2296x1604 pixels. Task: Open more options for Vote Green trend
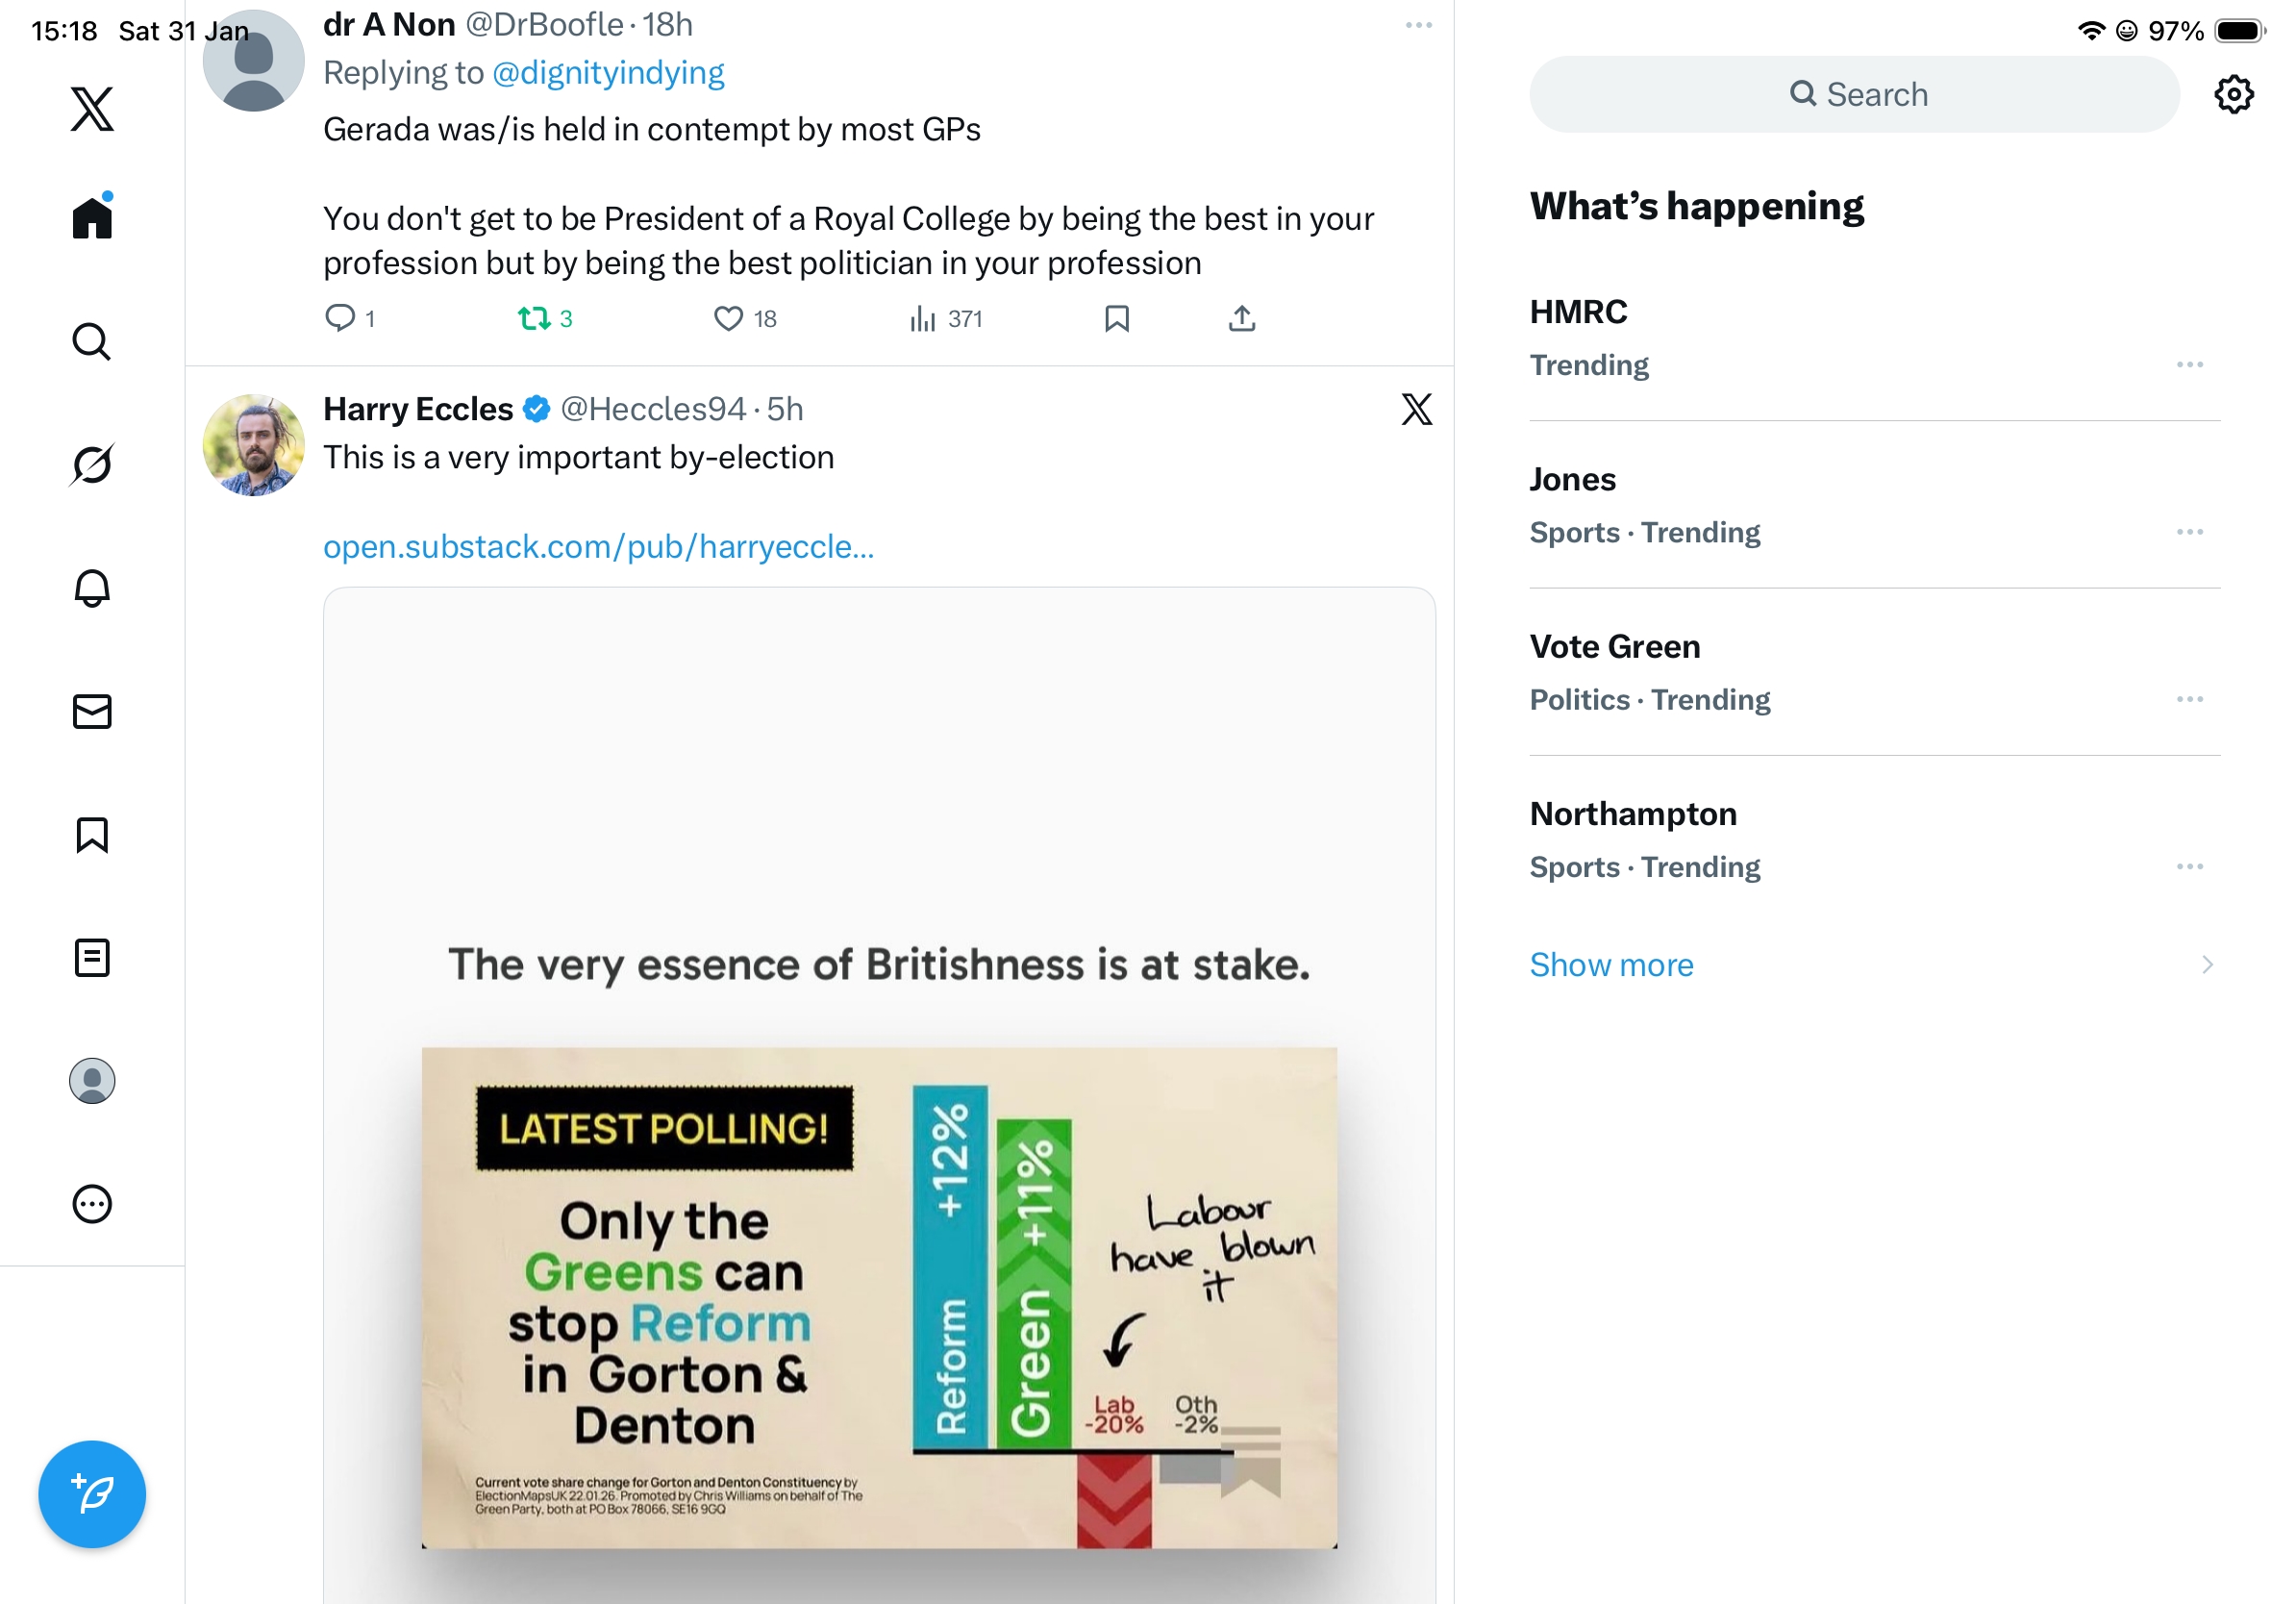point(2189,700)
